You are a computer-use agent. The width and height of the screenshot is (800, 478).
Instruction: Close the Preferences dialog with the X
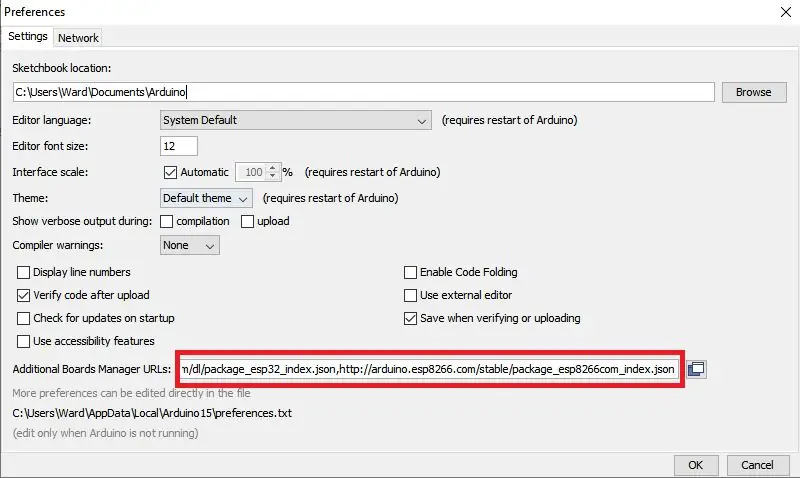pos(786,12)
